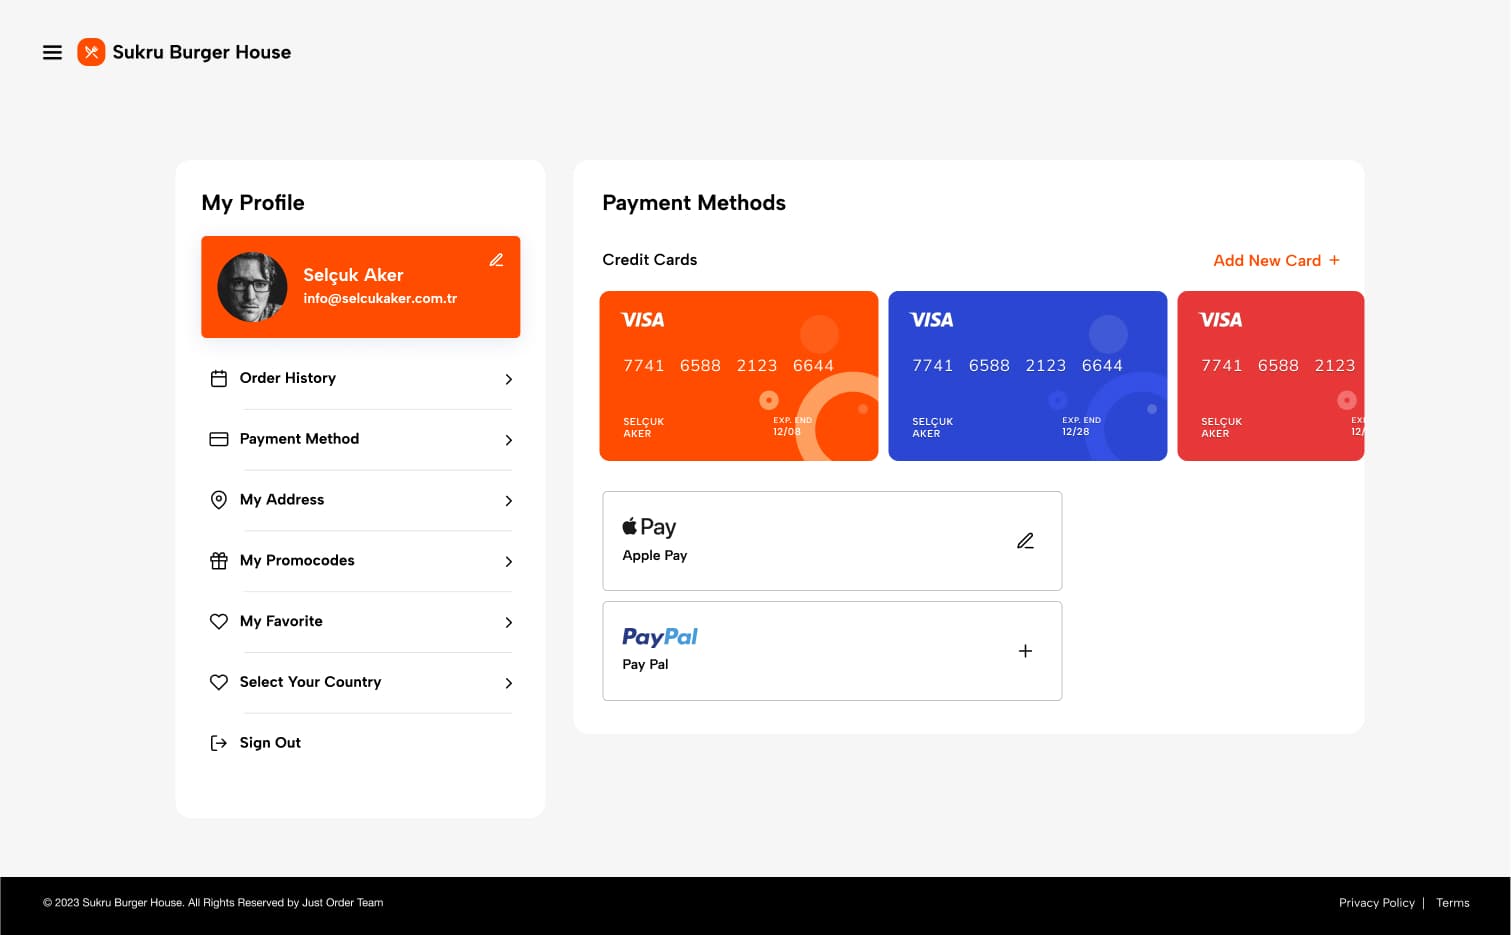Click the Sukru Burger House brand name
This screenshot has height=935, width=1511.
(x=202, y=52)
